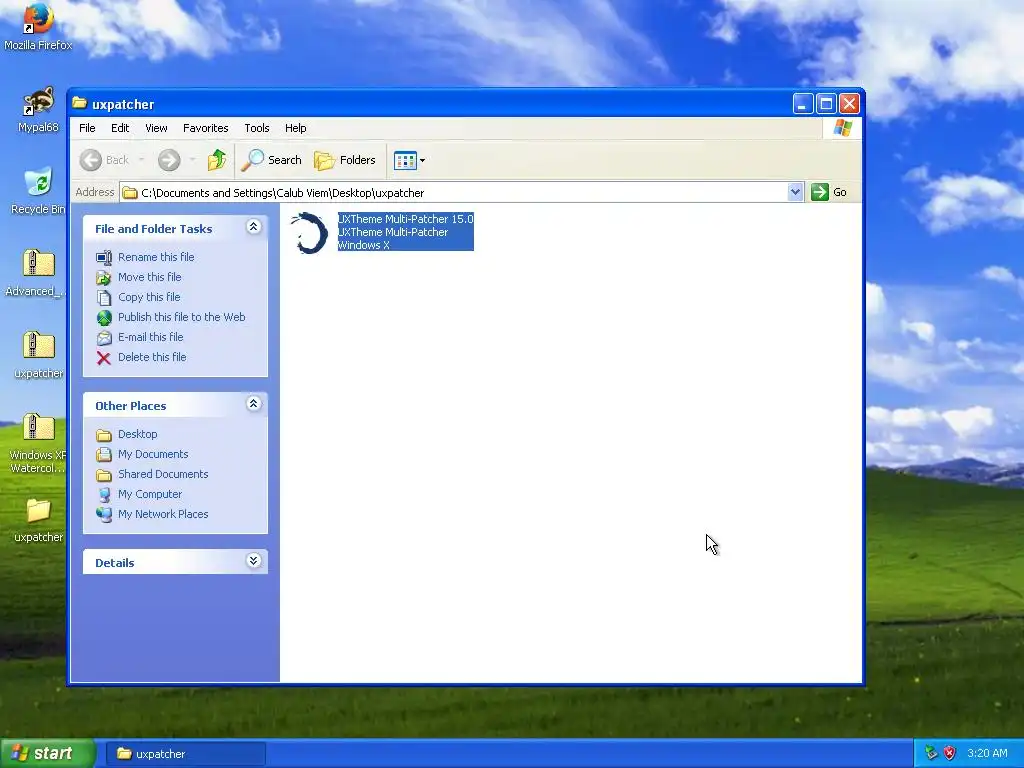Click the Move file icon
This screenshot has height=768, width=1024.
tap(104, 278)
